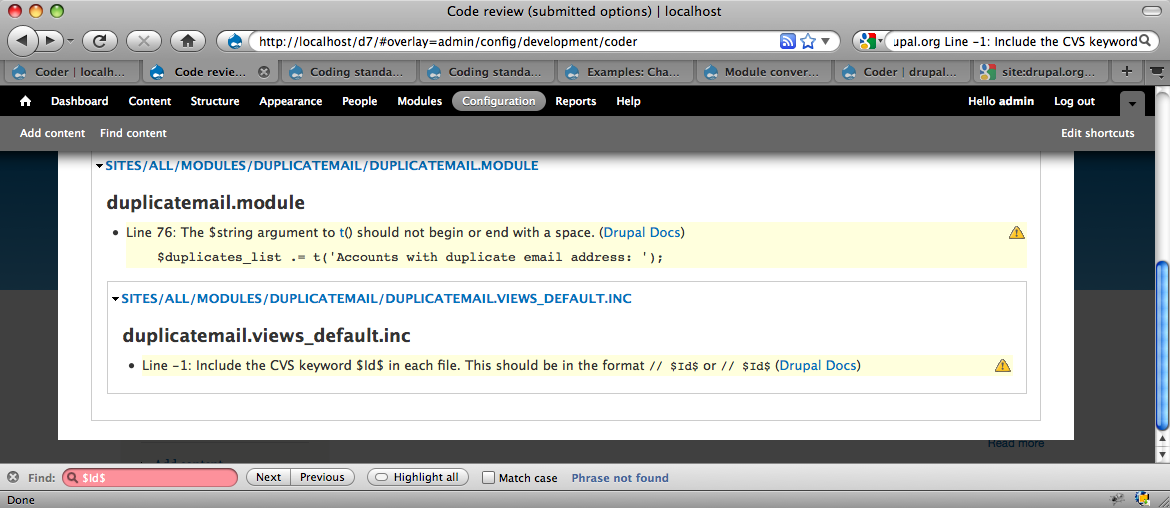Collapse the DUPLICATEMAIL.VIEWS_DEFAULT.INC fieldset

376,298
